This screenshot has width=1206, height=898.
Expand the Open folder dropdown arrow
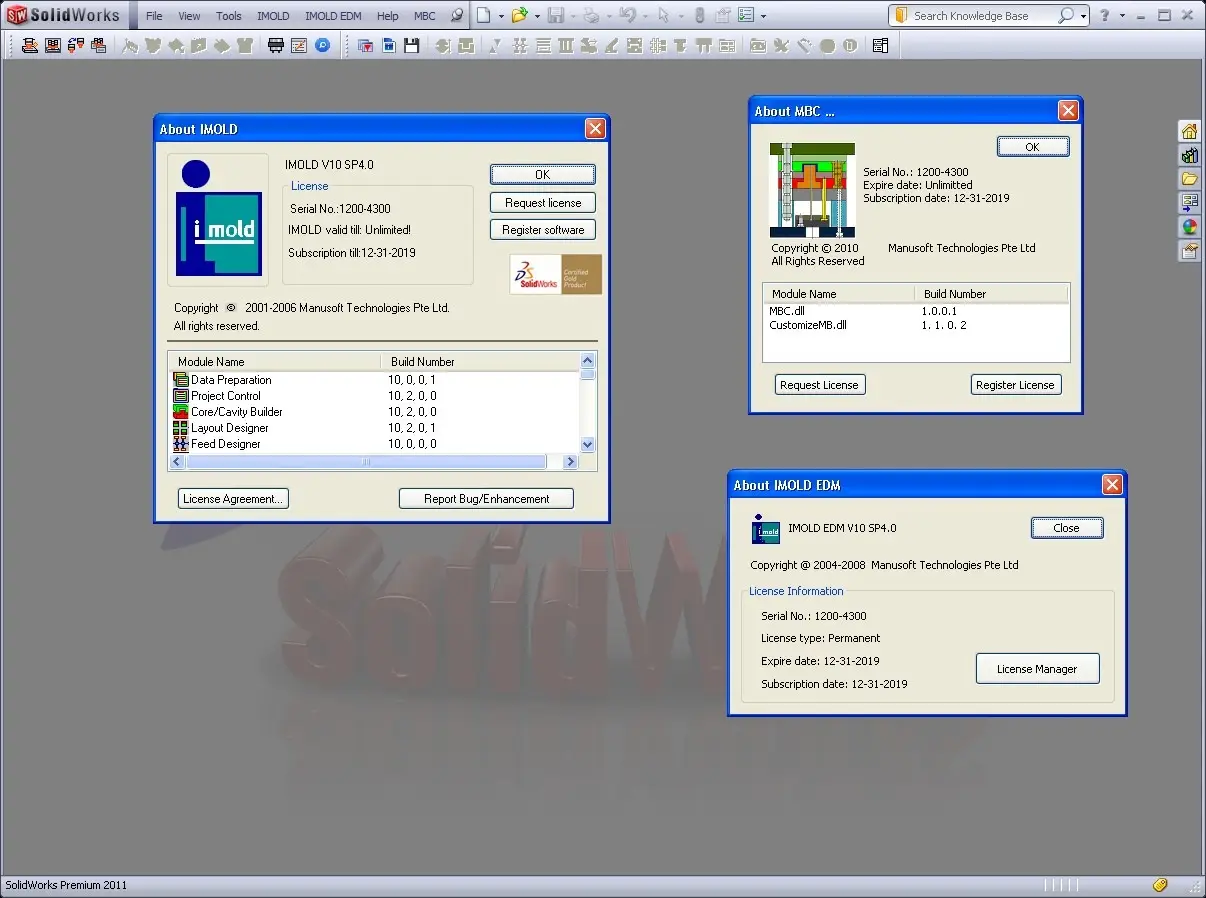click(537, 16)
